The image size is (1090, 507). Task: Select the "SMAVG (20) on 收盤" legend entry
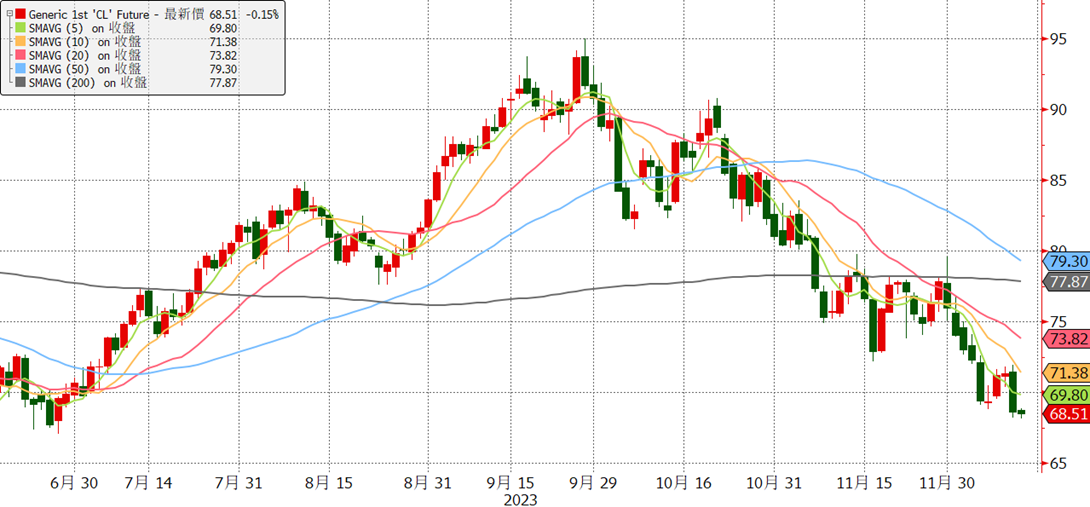click(x=86, y=55)
